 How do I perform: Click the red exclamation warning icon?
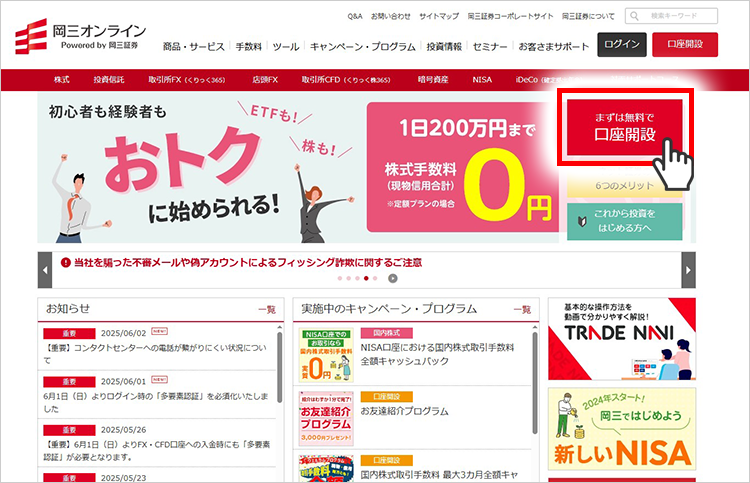pos(66,263)
